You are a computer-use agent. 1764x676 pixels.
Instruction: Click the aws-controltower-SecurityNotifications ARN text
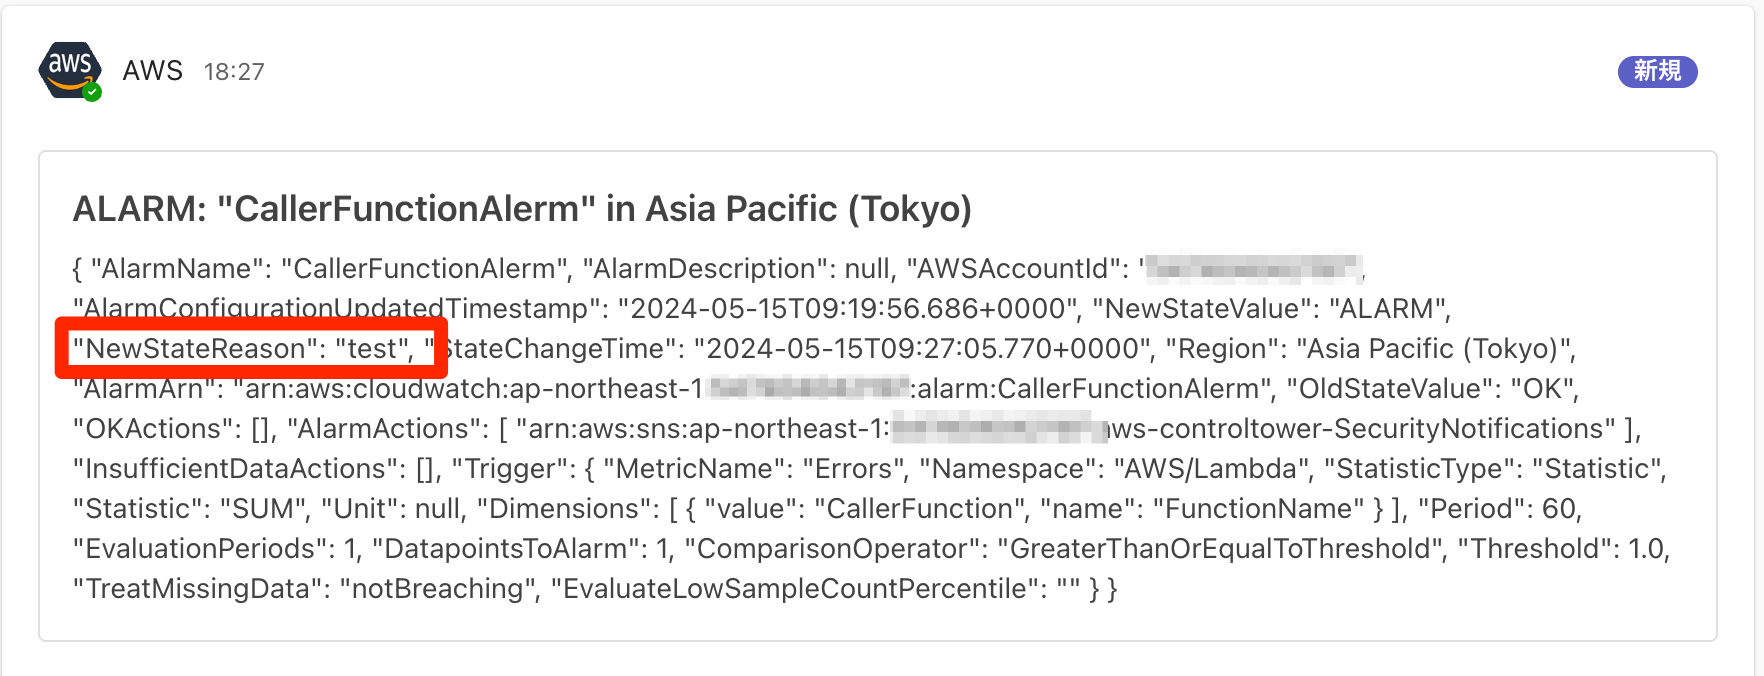(x=1068, y=428)
